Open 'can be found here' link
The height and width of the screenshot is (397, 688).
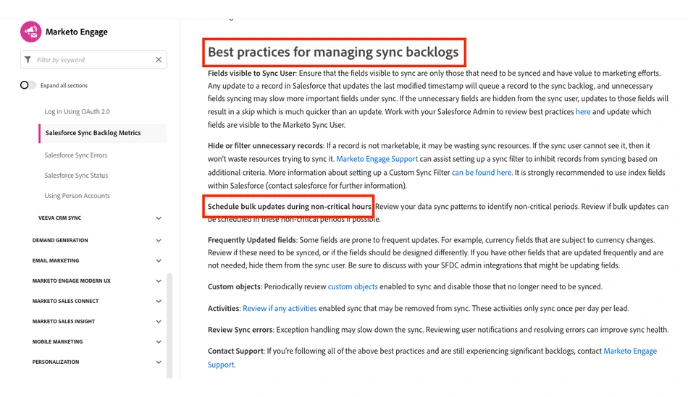click(x=481, y=172)
